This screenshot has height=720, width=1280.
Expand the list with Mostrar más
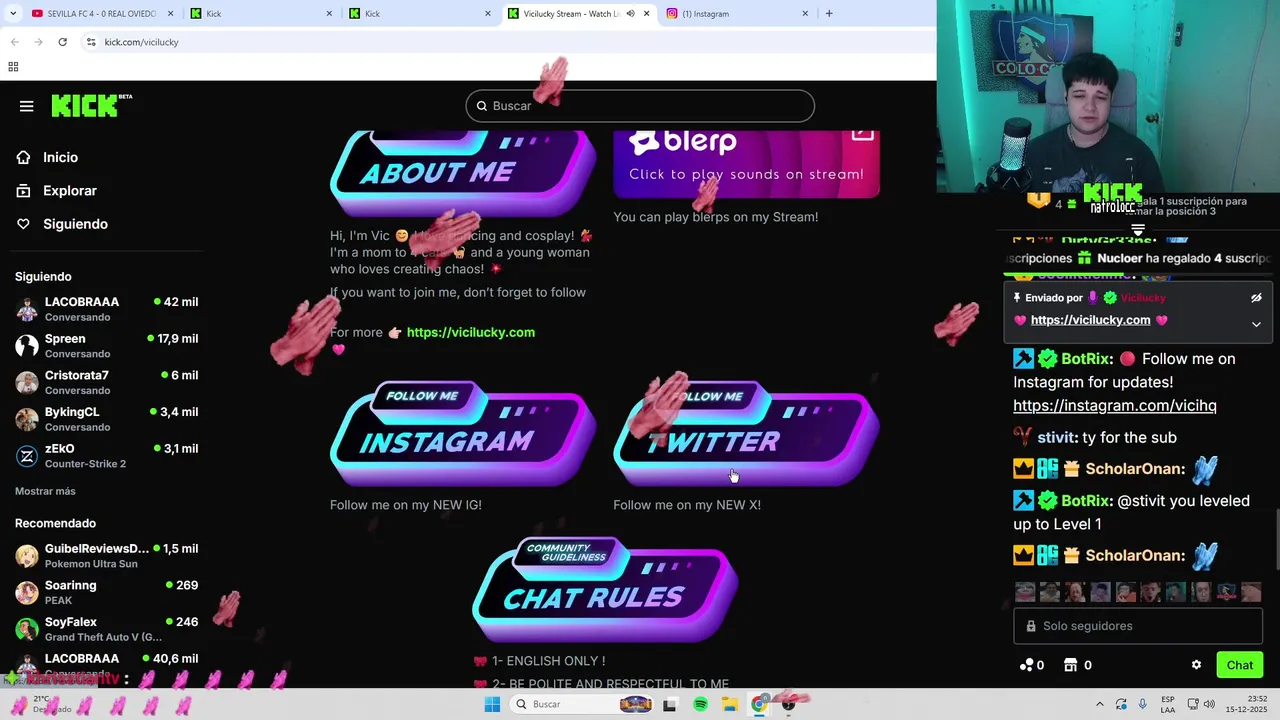pos(45,491)
